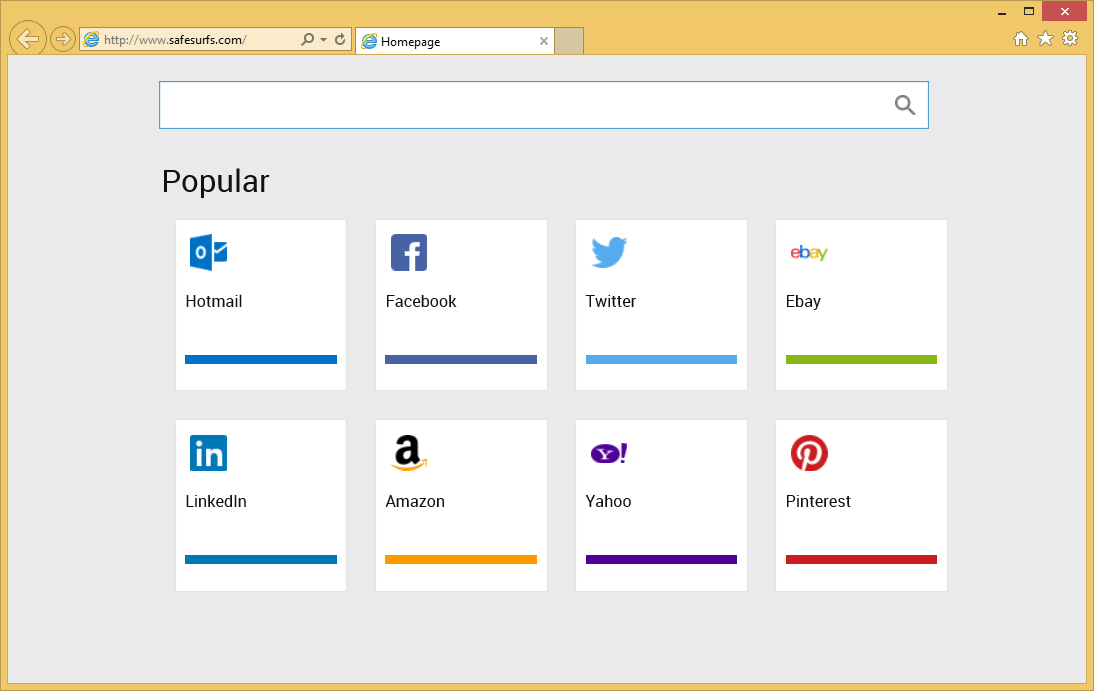Open the Ebay link label
The height and width of the screenshot is (691, 1094).
pyautogui.click(x=803, y=302)
